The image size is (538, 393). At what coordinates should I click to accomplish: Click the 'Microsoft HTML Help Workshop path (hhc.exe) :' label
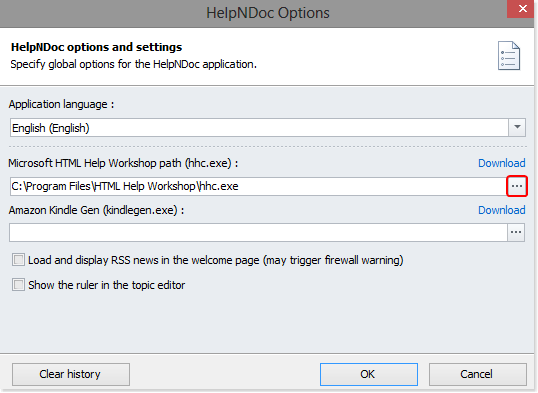pos(123,163)
